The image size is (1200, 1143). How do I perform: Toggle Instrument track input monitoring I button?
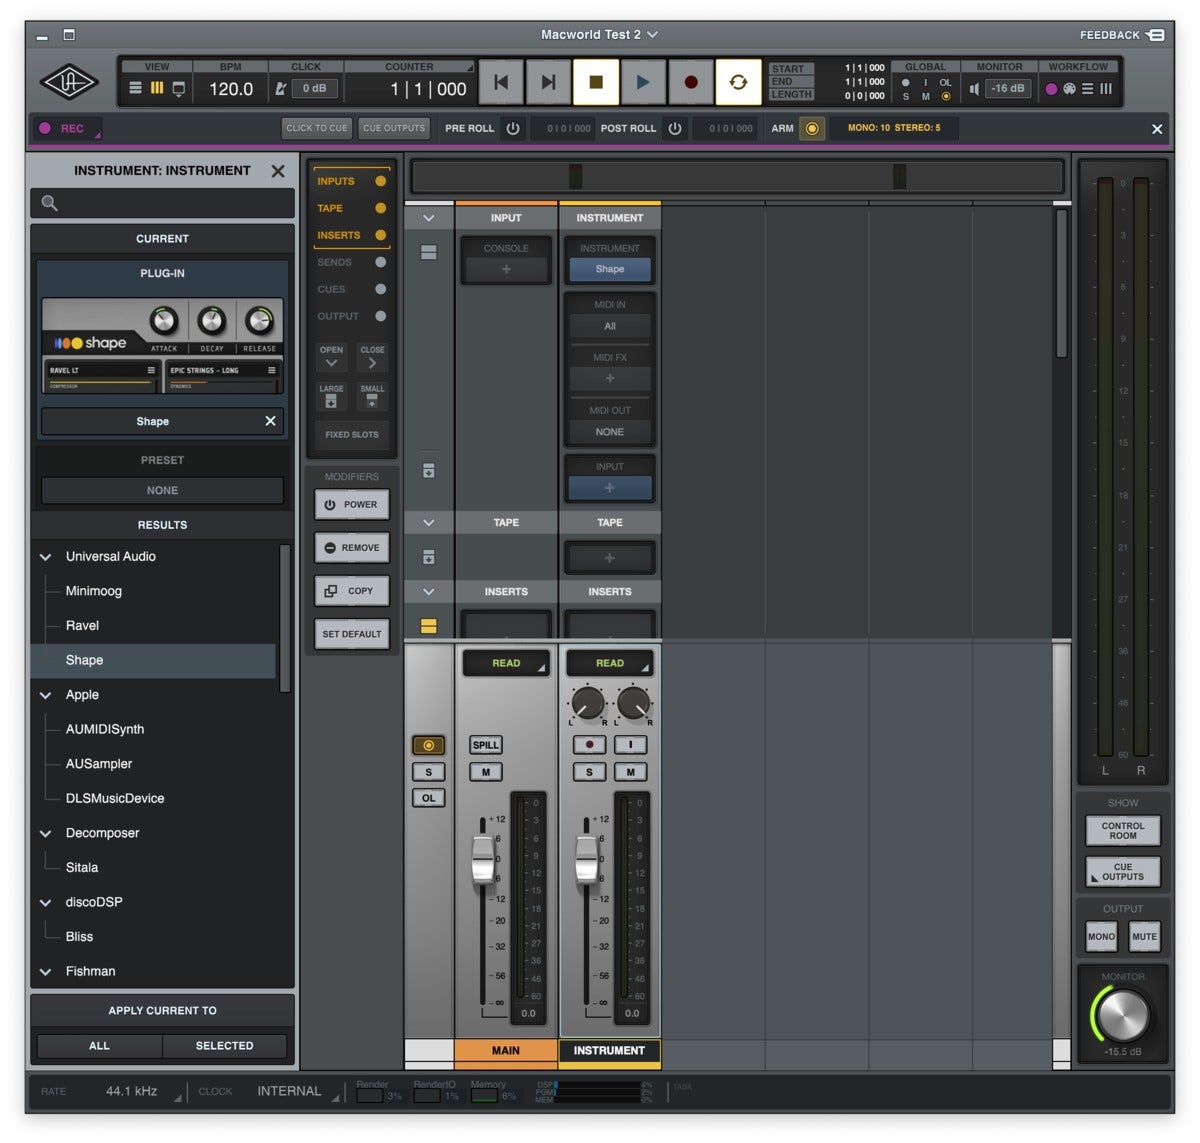(x=631, y=745)
